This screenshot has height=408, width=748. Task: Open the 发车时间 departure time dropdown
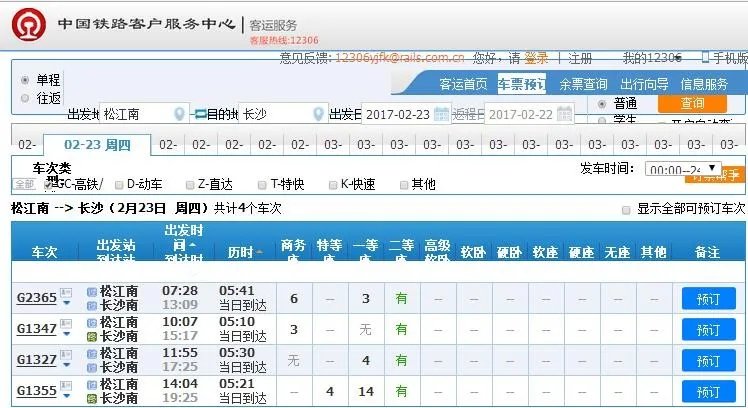tap(683, 168)
